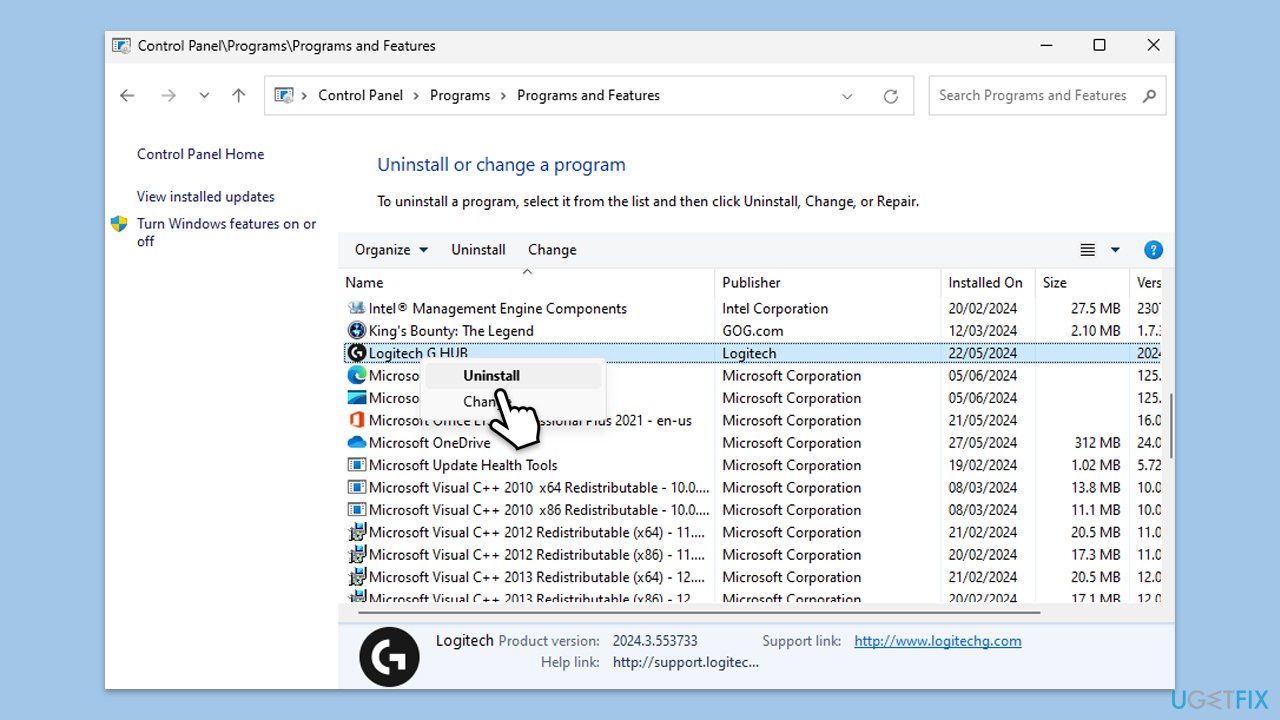Select Visual C++ 2013 (x64) icon
The width and height of the screenshot is (1280, 720).
pos(356,577)
